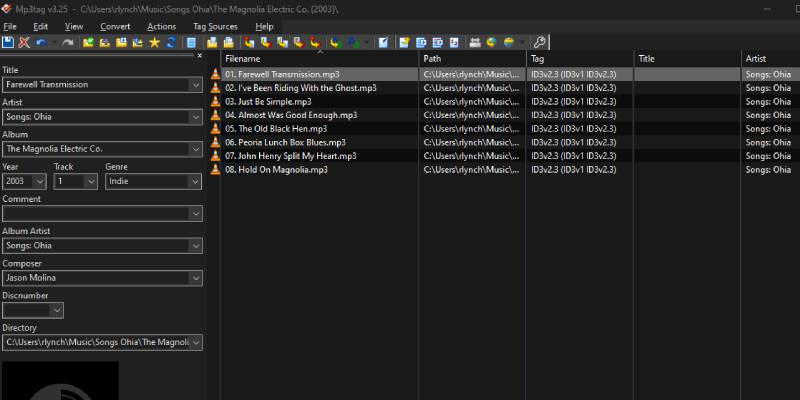Click the Export toolbar icon
This screenshot has height=400, width=800.
[404, 42]
